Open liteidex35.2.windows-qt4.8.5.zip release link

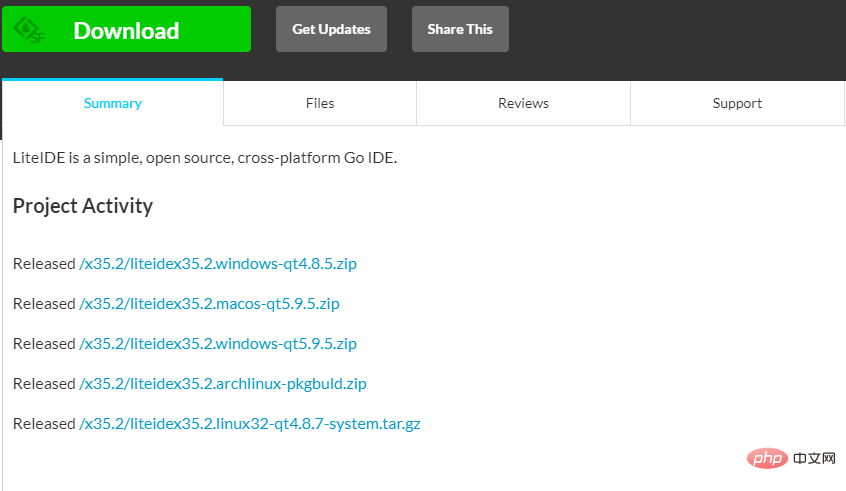click(x=218, y=264)
